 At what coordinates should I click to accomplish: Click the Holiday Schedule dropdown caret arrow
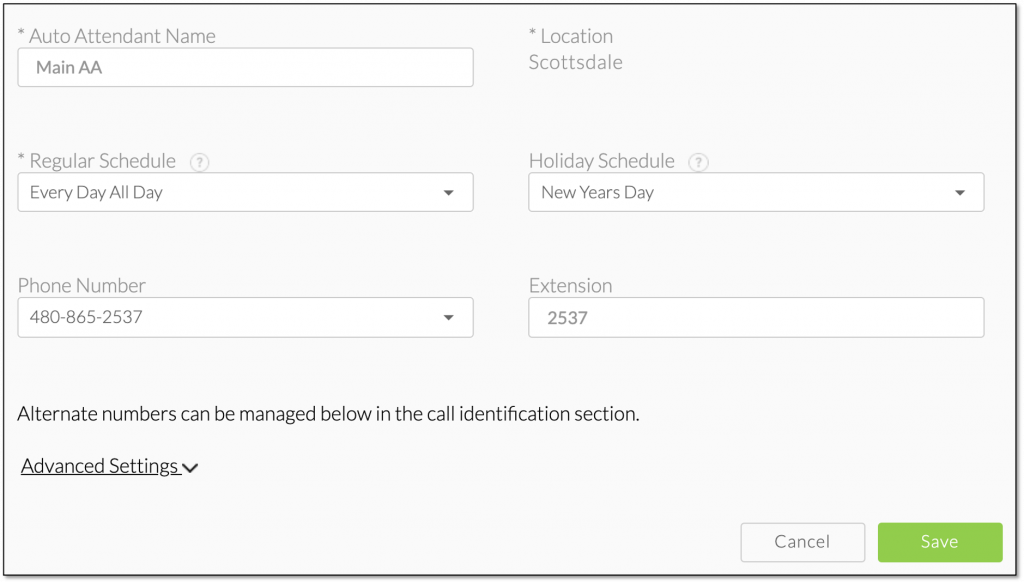point(959,193)
